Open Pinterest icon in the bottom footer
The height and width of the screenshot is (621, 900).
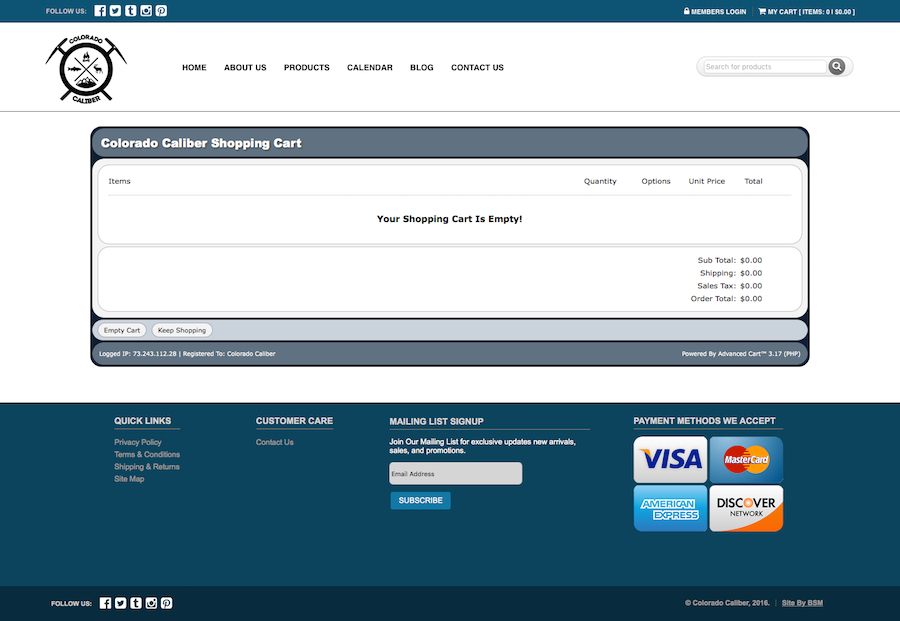166,603
